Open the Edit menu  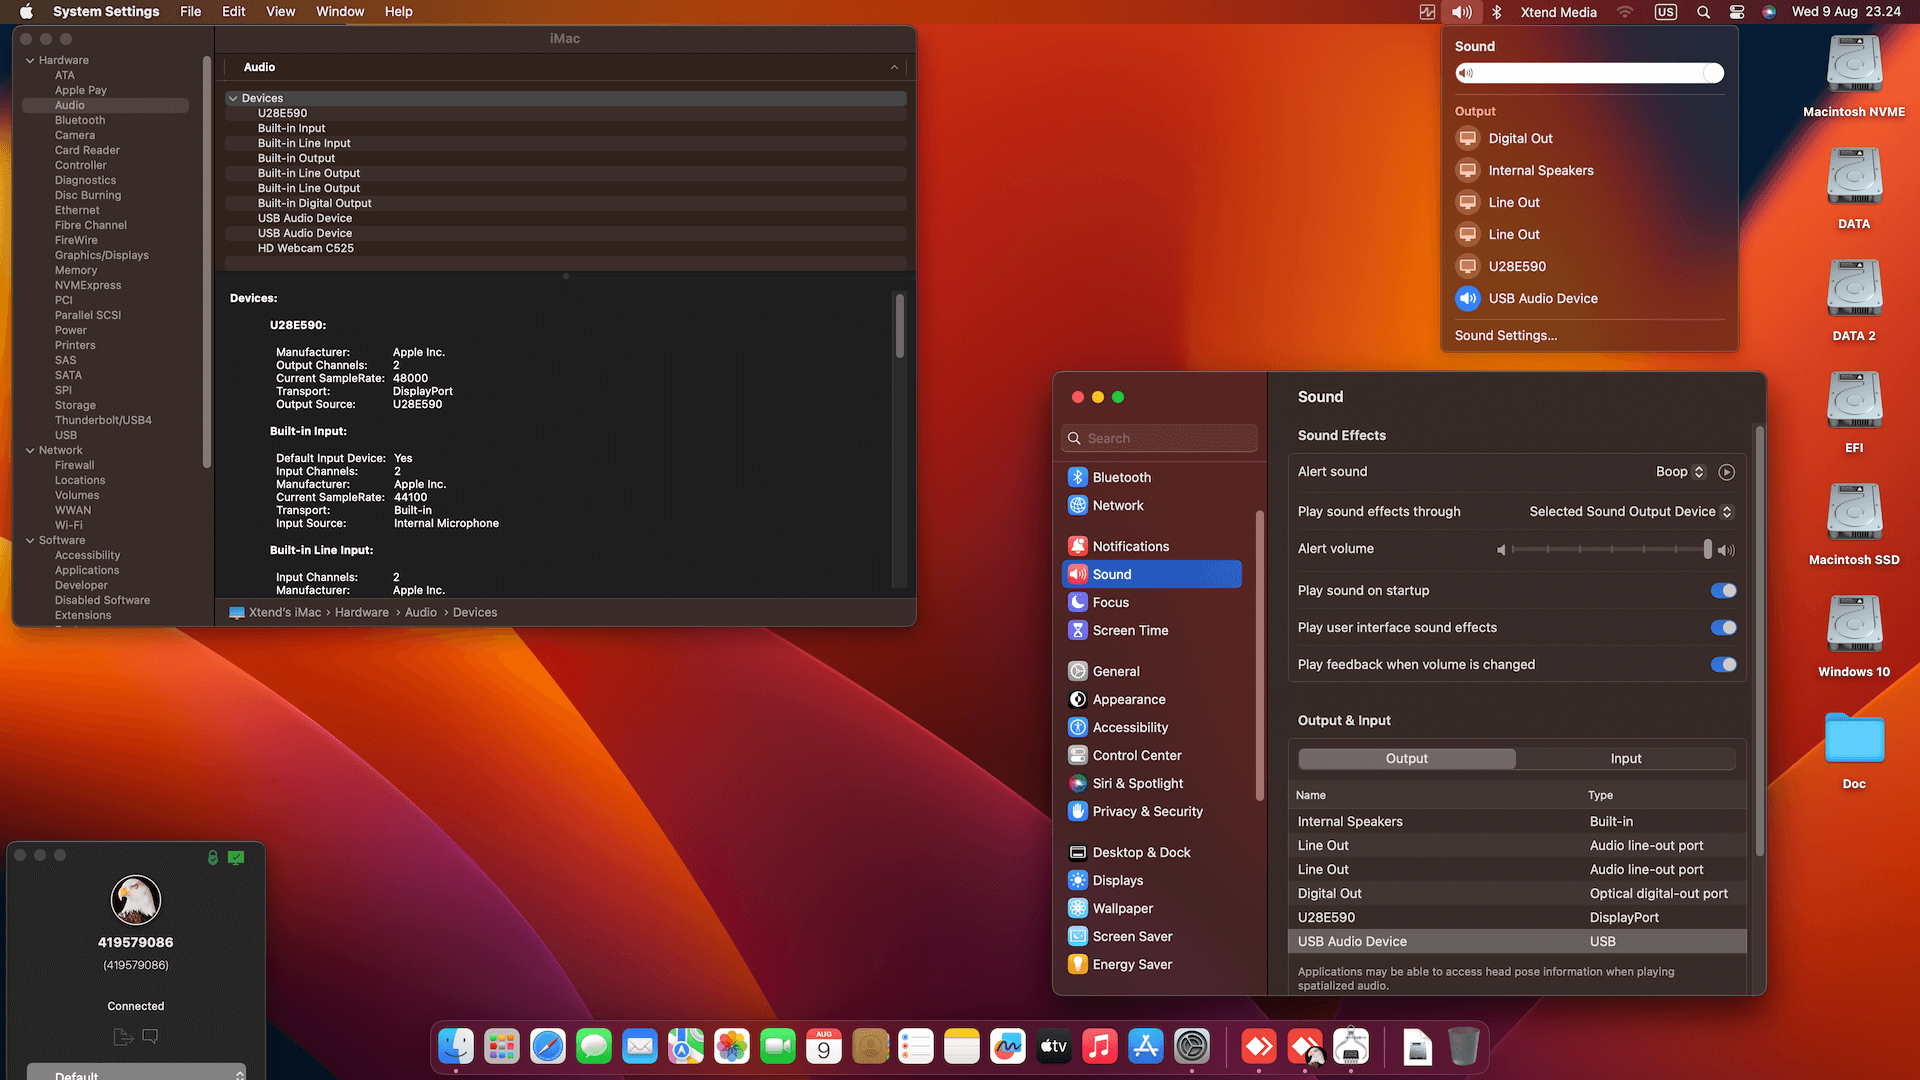pos(234,12)
